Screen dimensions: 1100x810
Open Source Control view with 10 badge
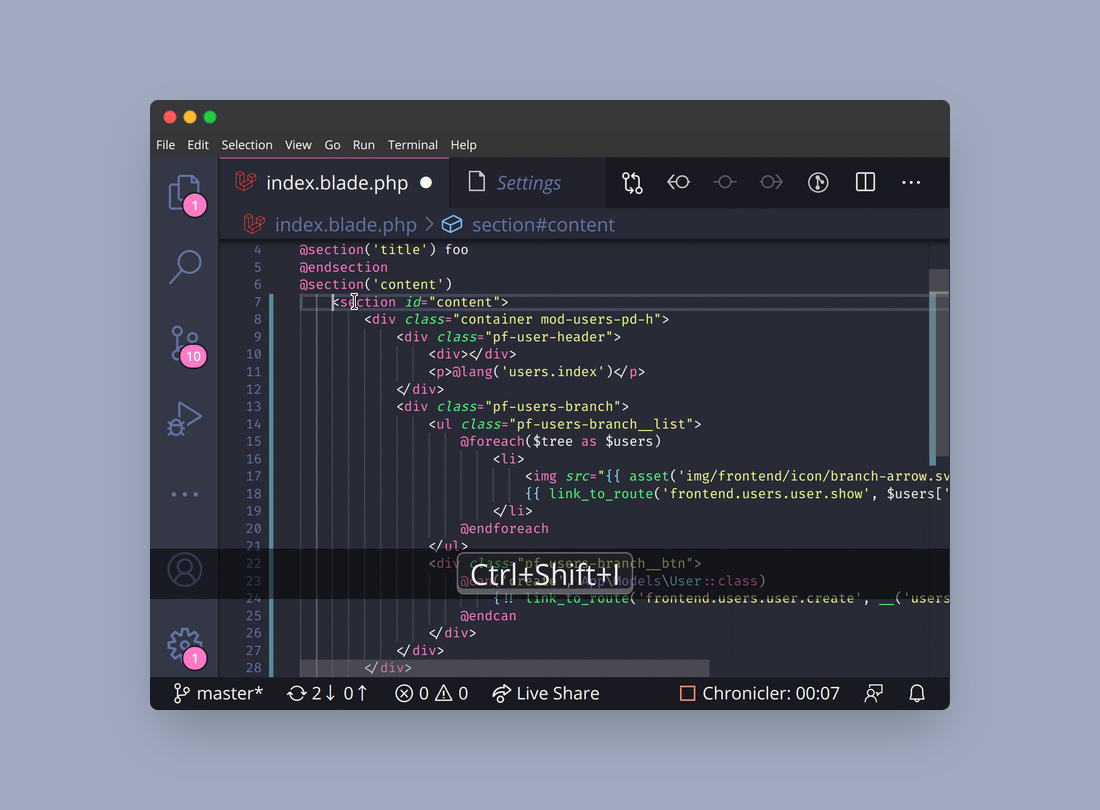(185, 344)
